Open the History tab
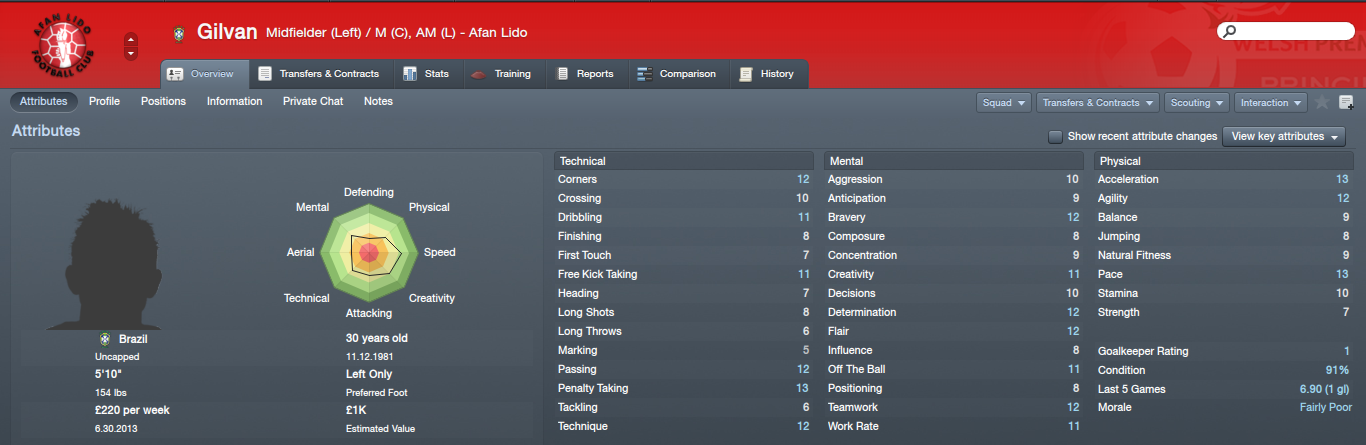 [x=766, y=74]
